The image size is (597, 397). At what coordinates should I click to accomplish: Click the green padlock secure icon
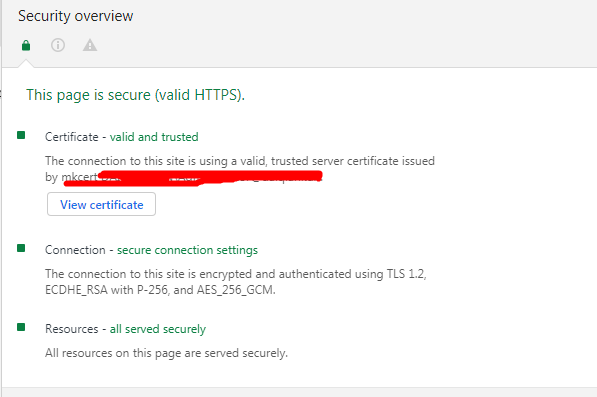26,45
